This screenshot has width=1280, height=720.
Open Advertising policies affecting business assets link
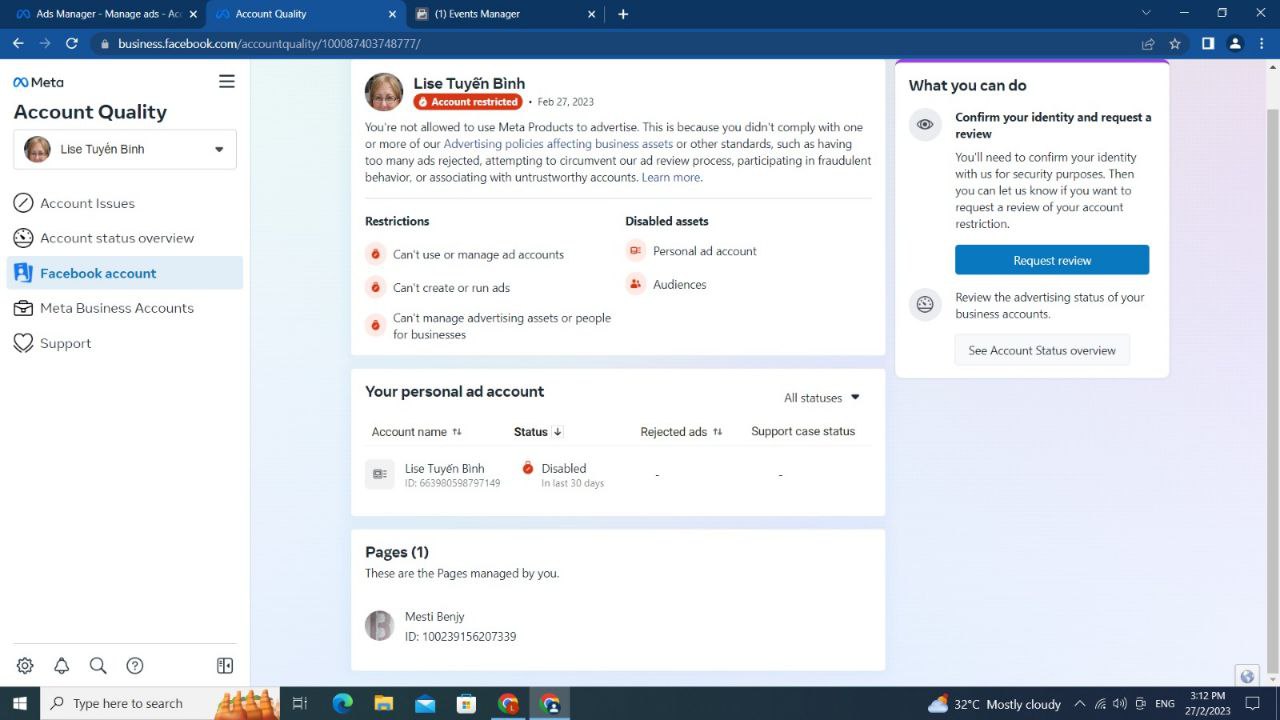click(558, 144)
